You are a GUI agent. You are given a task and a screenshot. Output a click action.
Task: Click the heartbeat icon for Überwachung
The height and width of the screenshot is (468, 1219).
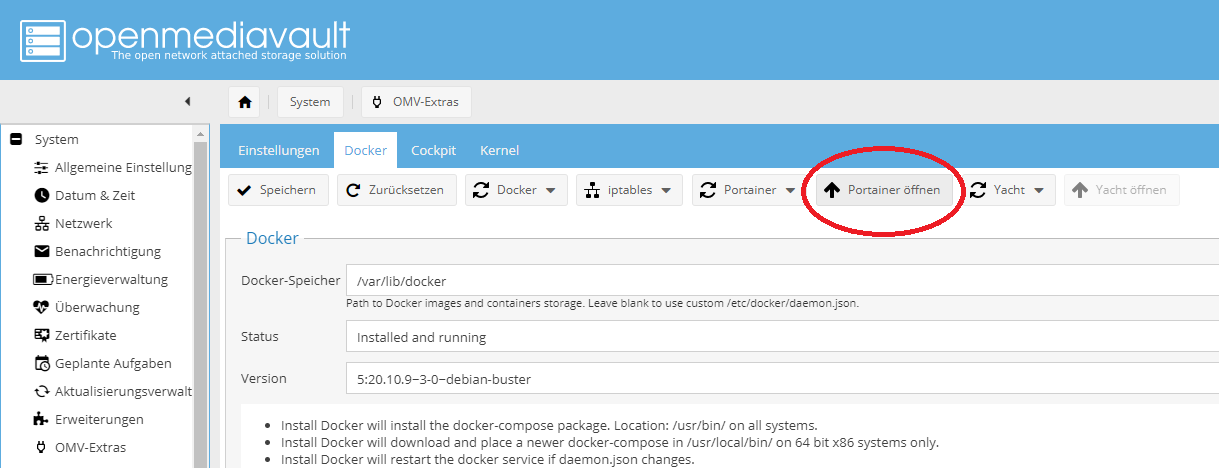(x=41, y=307)
